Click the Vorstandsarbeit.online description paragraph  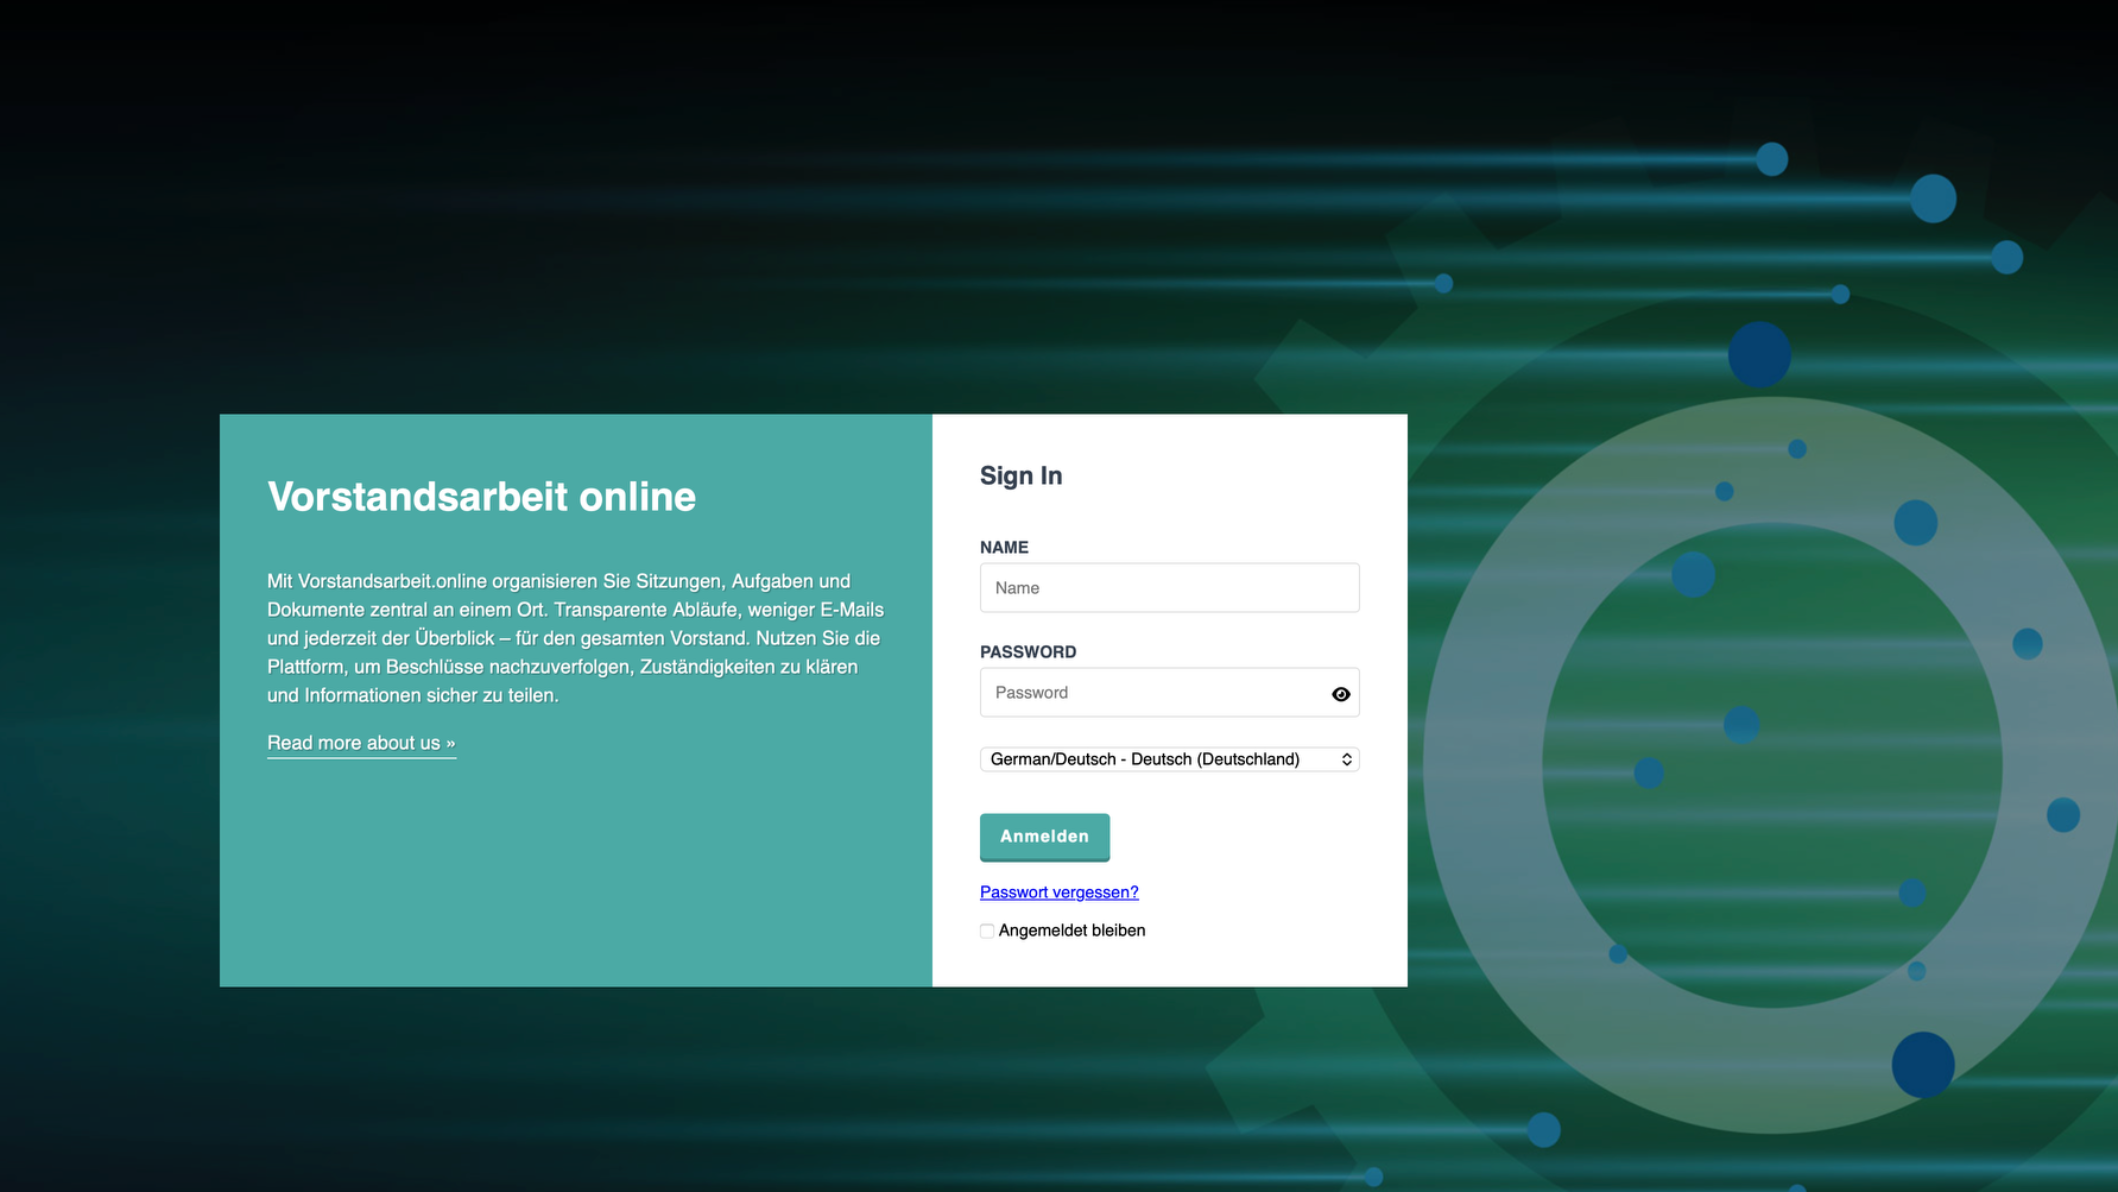point(575,638)
